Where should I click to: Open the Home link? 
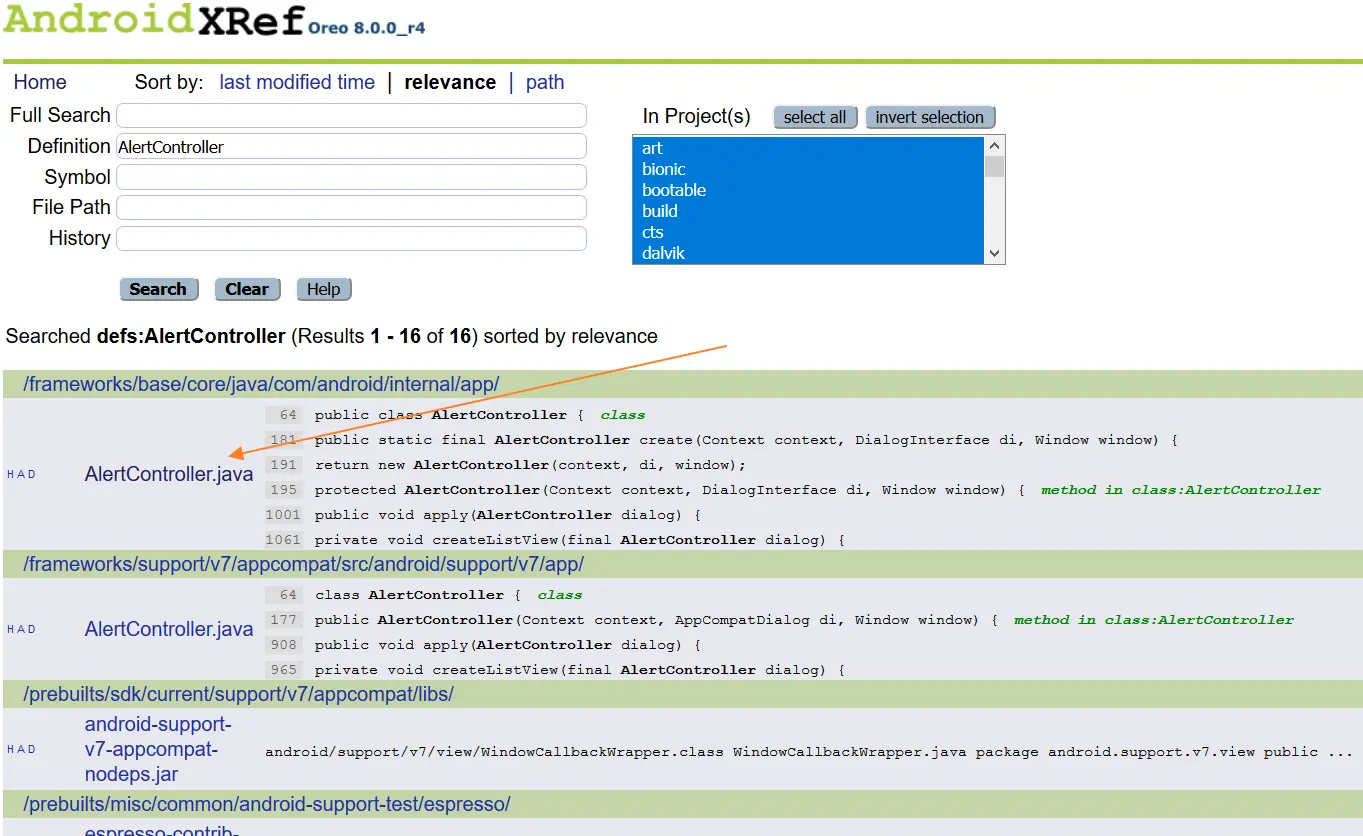[40, 82]
